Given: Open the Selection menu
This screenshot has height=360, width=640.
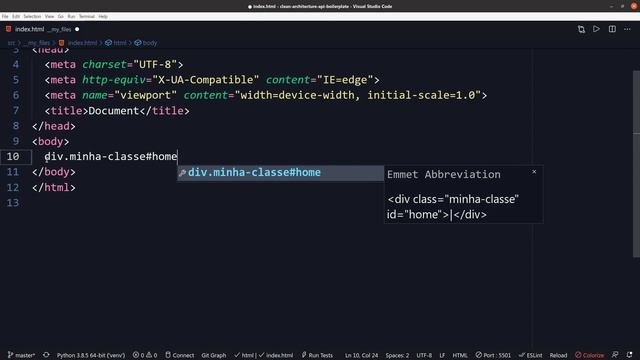Looking at the screenshot, I should point(32,16).
